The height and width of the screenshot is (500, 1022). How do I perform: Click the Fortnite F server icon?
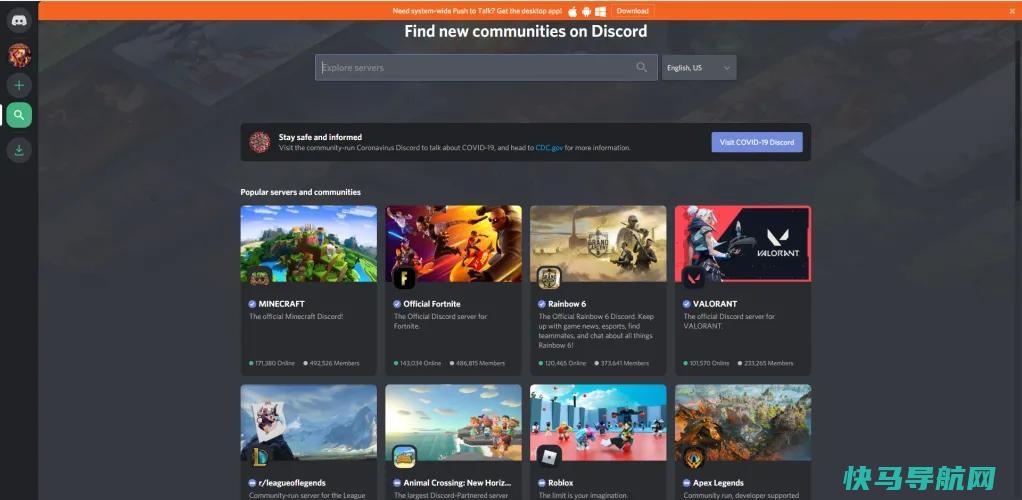[x=404, y=278]
